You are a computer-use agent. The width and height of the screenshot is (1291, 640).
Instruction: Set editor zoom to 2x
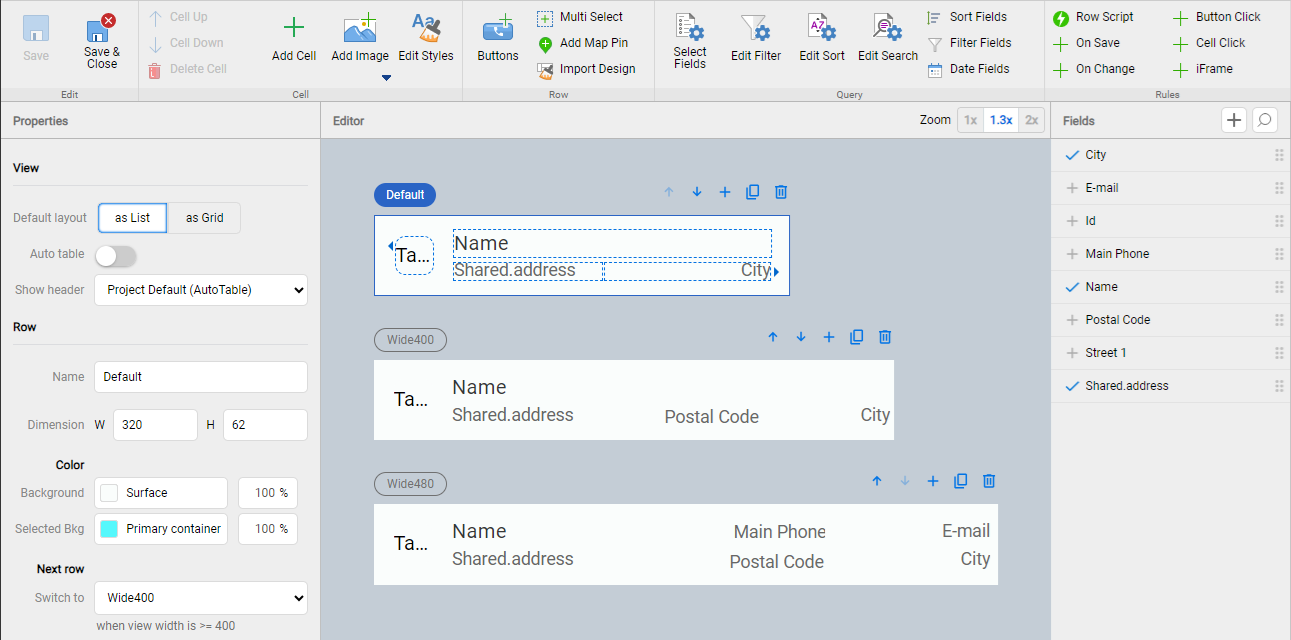coord(1032,120)
